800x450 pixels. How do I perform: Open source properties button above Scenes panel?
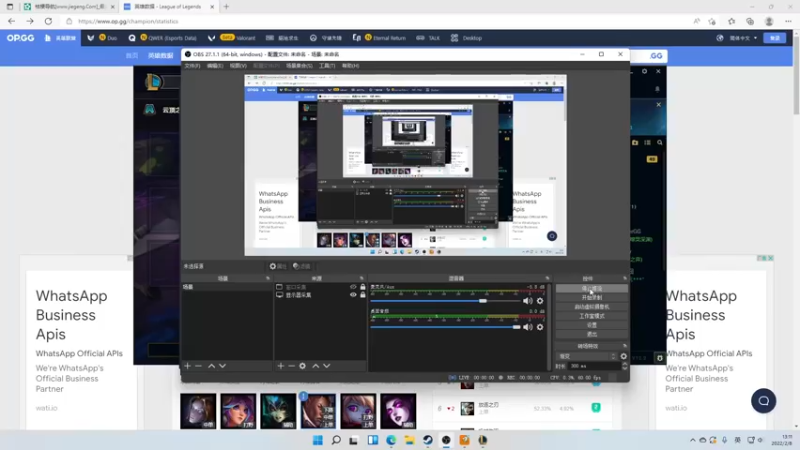tap(278, 266)
